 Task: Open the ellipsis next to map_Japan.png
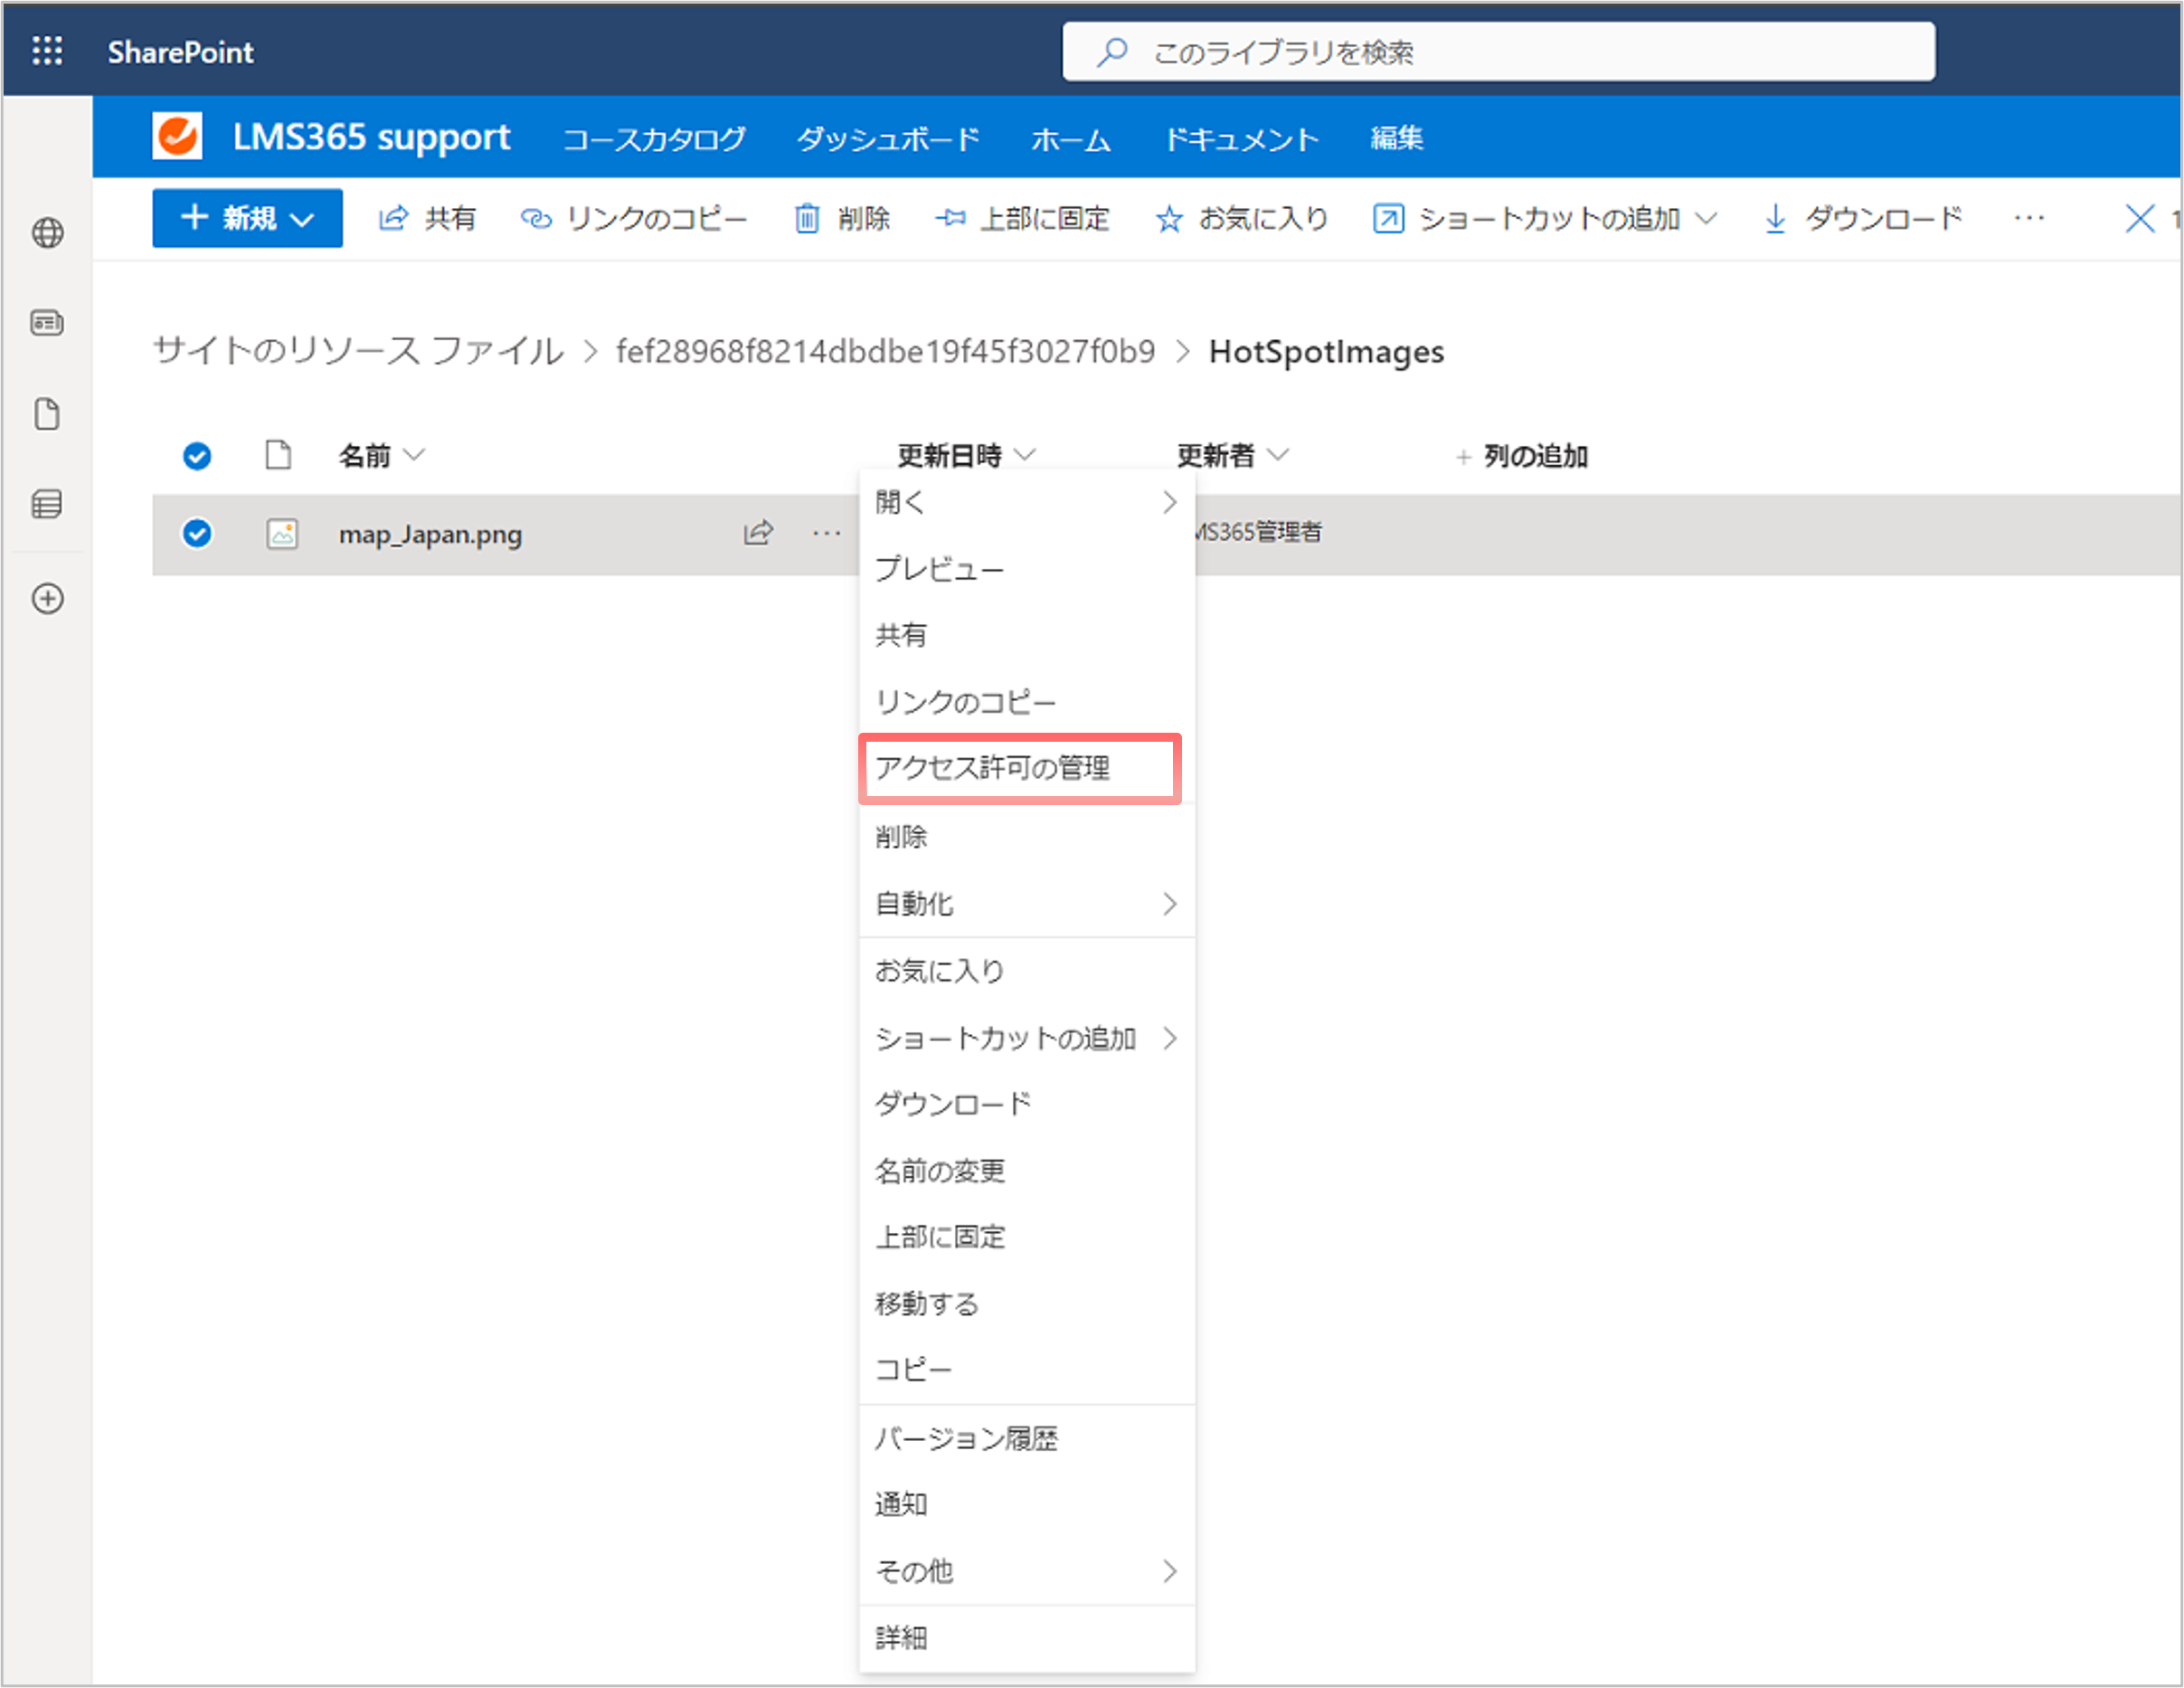[827, 533]
